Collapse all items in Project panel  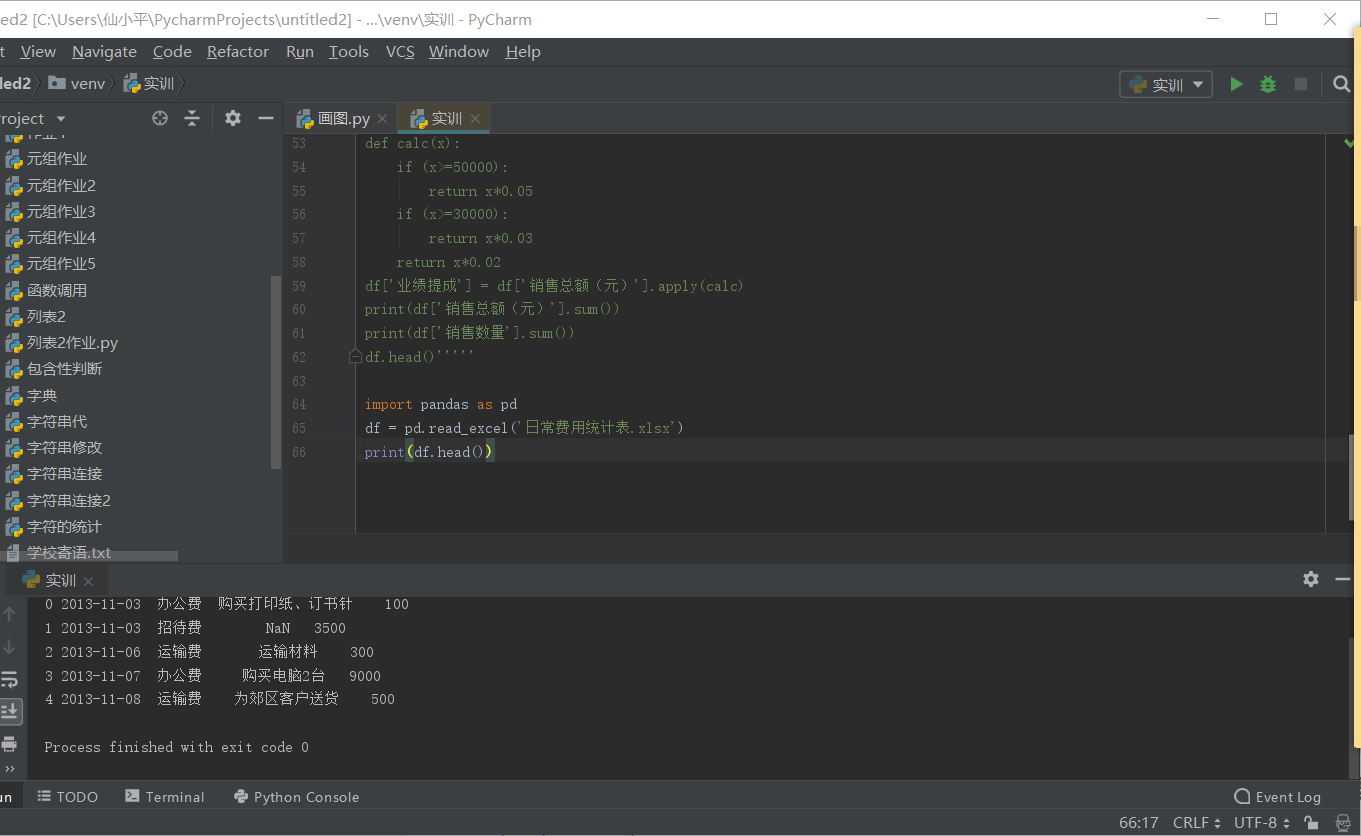click(x=192, y=118)
